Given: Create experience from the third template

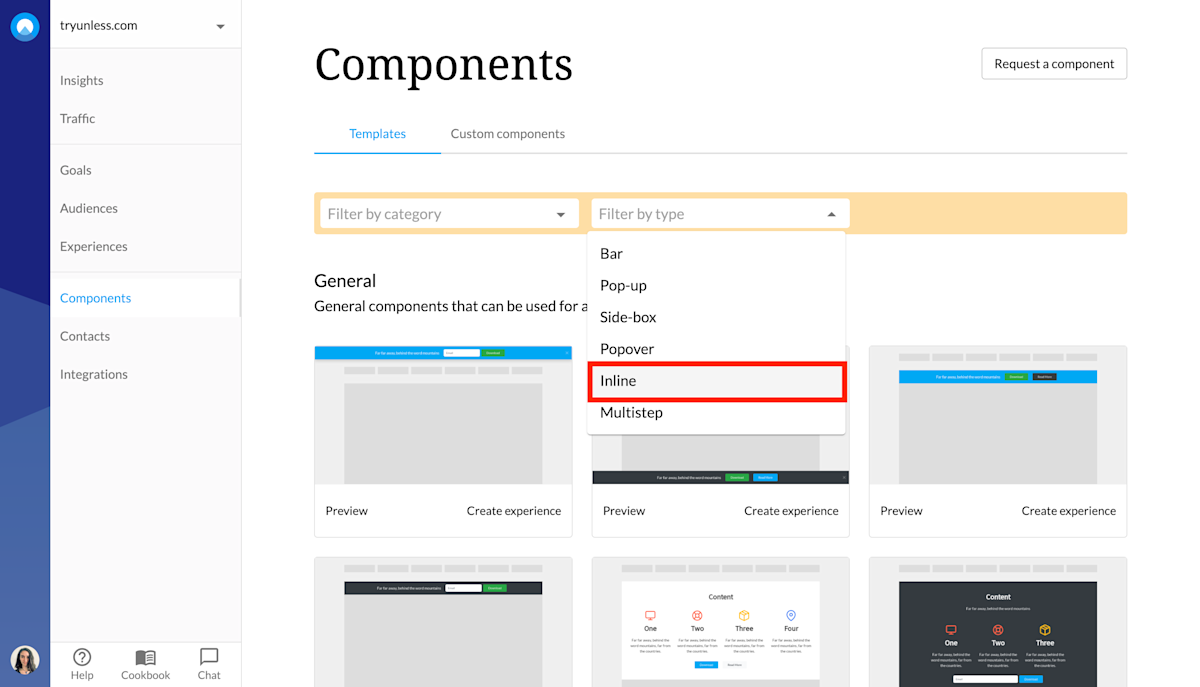Looking at the screenshot, I should [1068, 510].
